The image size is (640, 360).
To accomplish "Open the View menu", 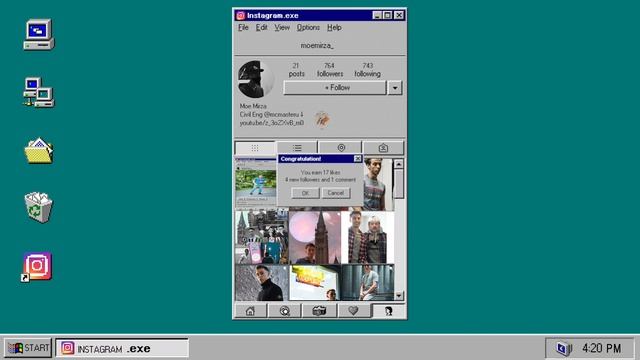I will click(282, 27).
